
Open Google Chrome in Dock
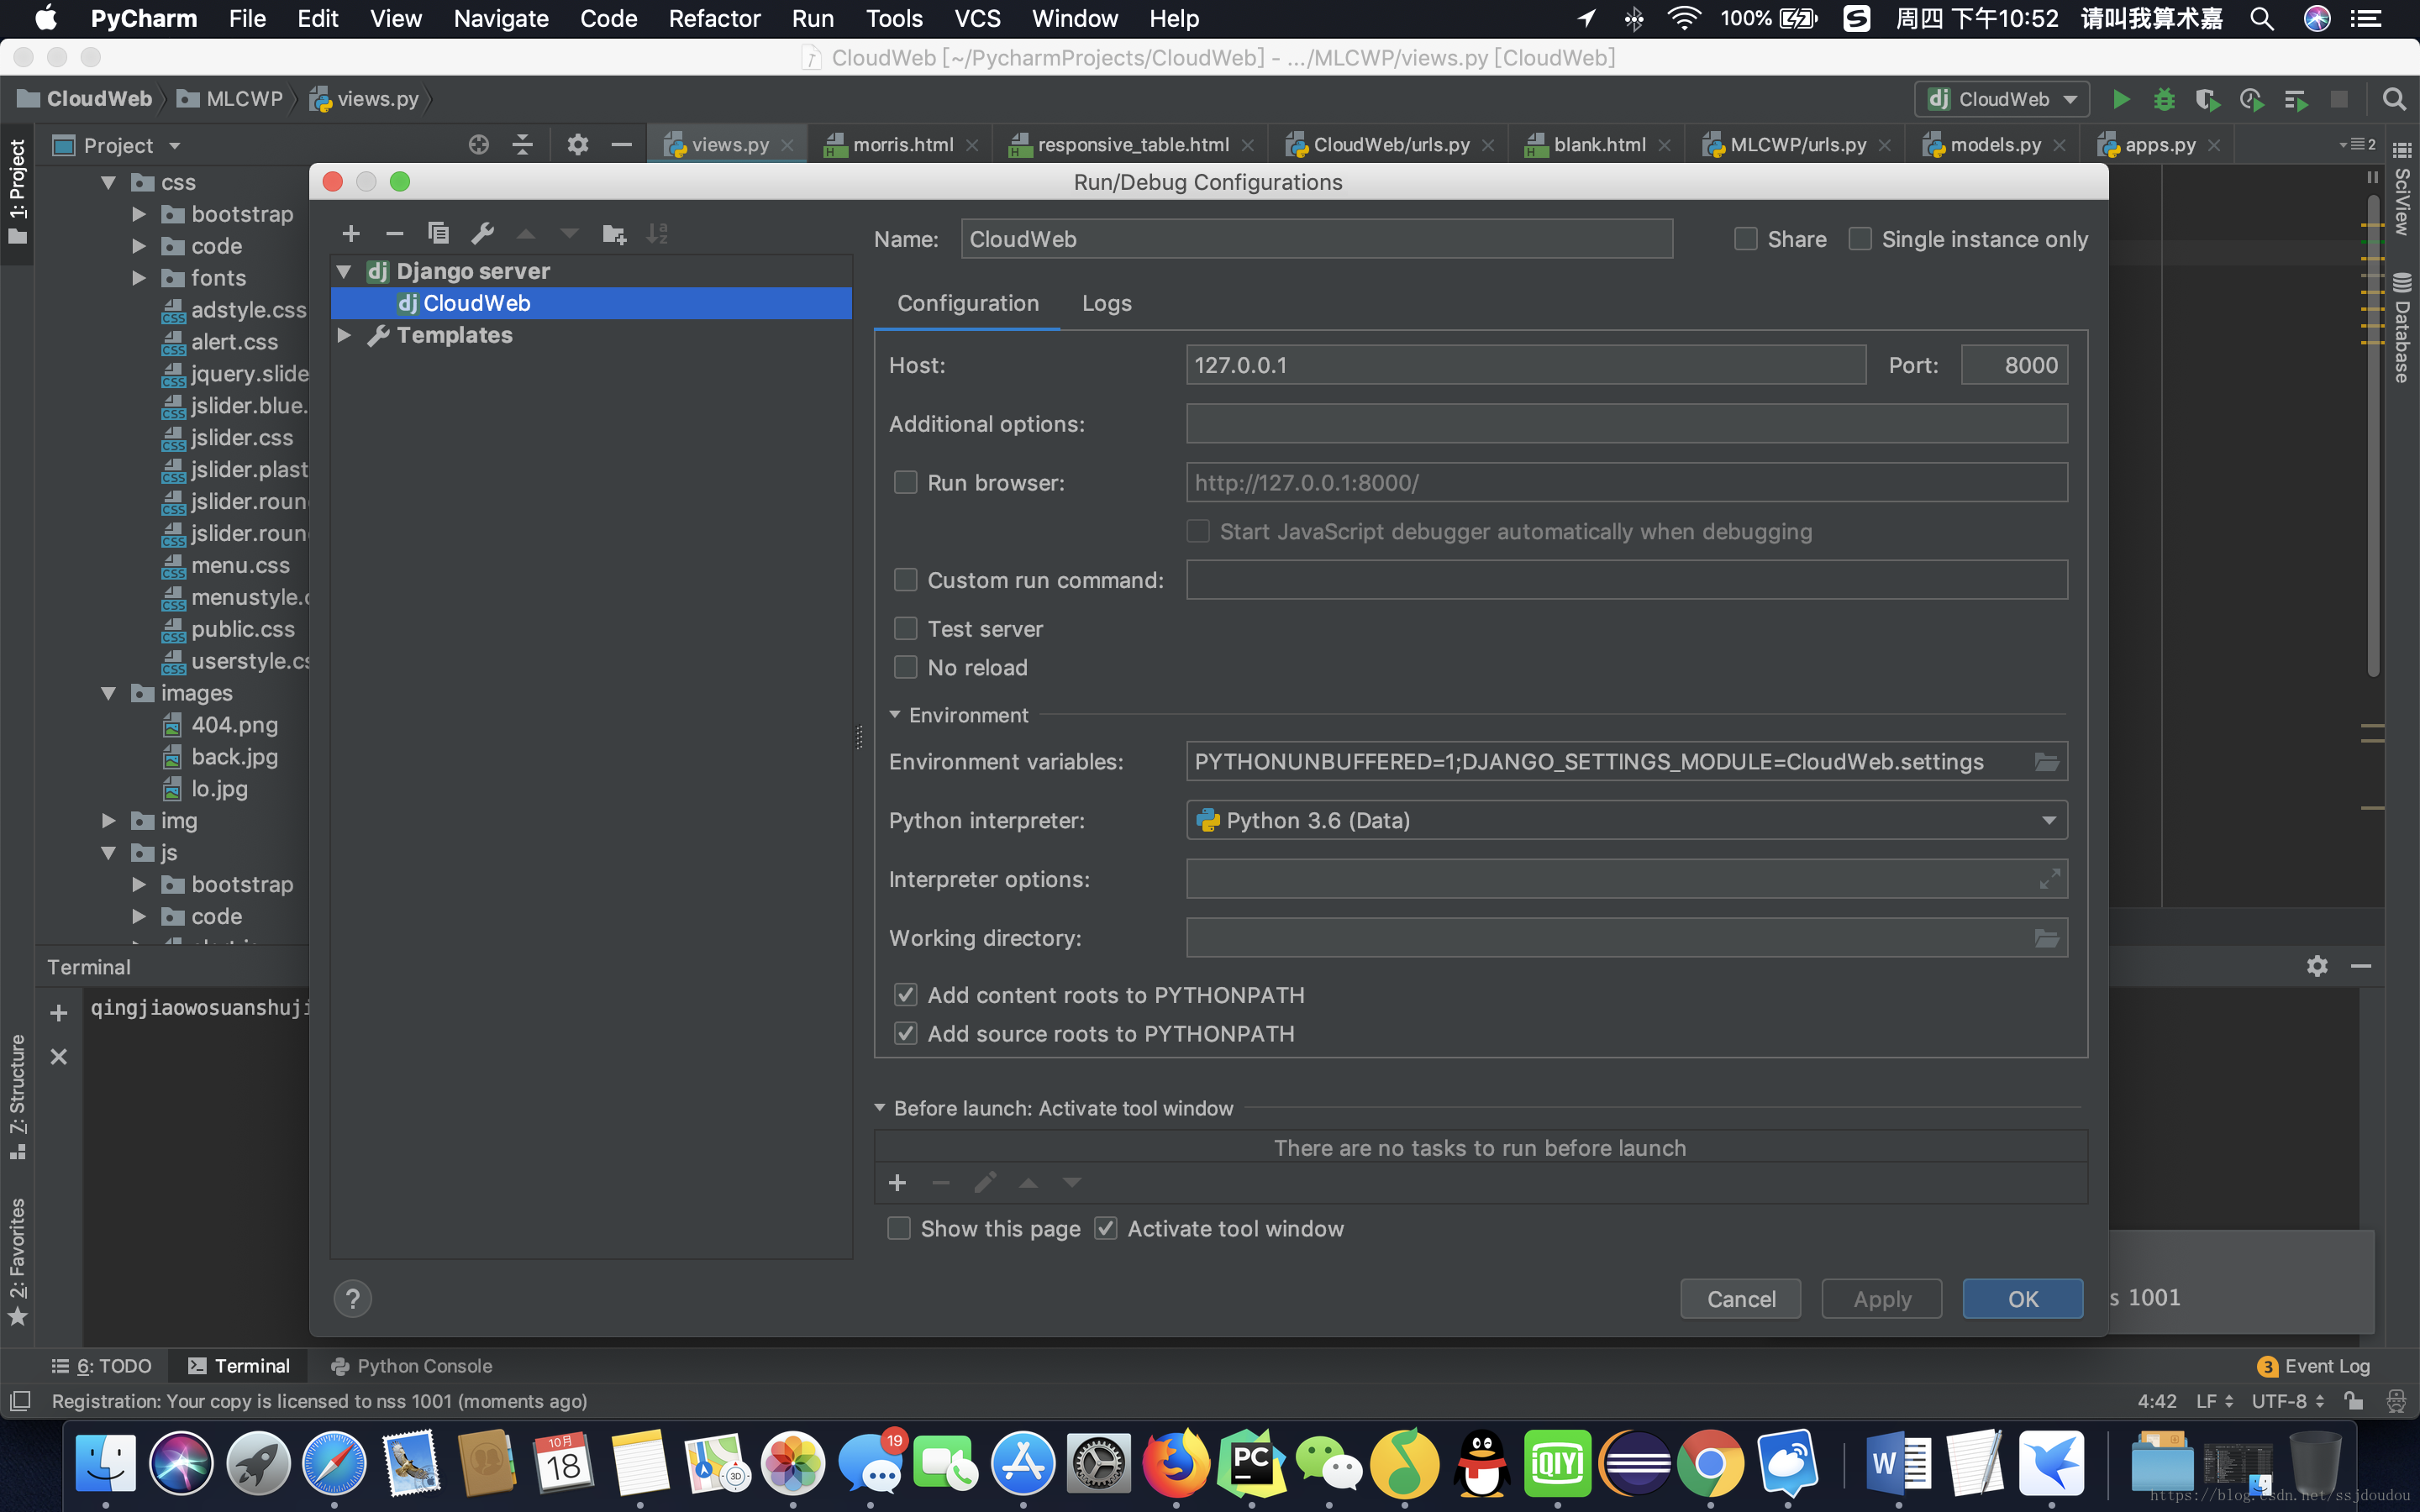click(1710, 1463)
